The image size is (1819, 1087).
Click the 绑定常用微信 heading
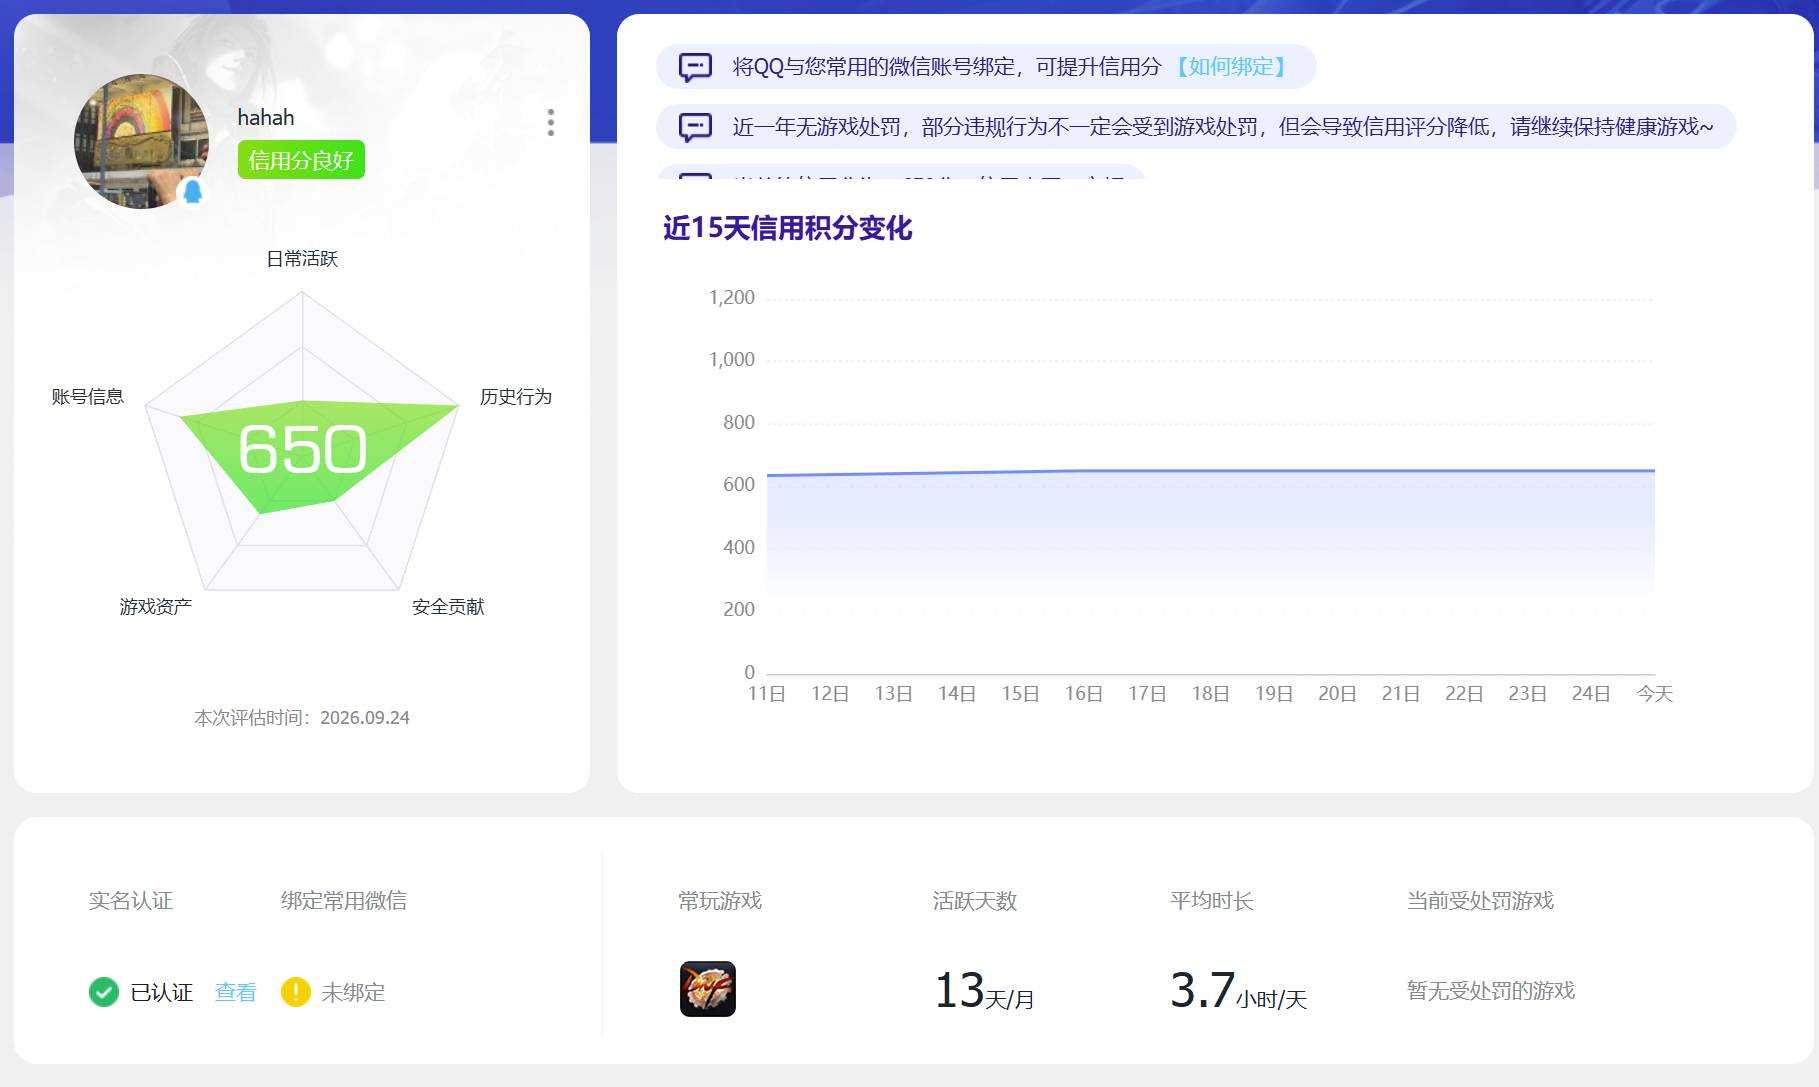[x=344, y=901]
